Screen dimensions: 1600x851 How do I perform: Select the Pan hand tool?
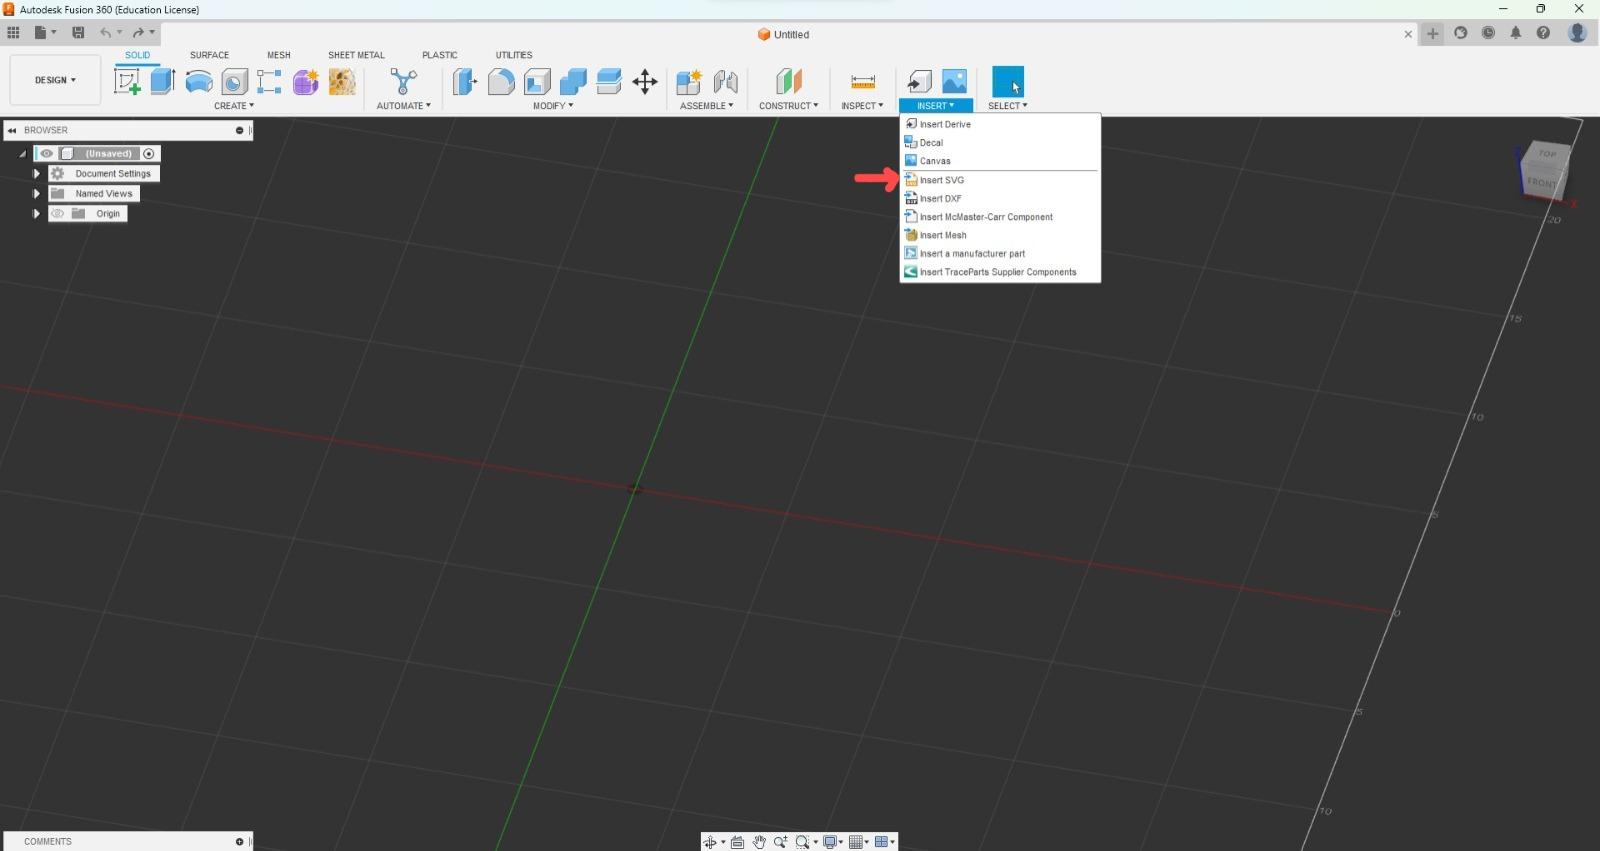tap(759, 842)
